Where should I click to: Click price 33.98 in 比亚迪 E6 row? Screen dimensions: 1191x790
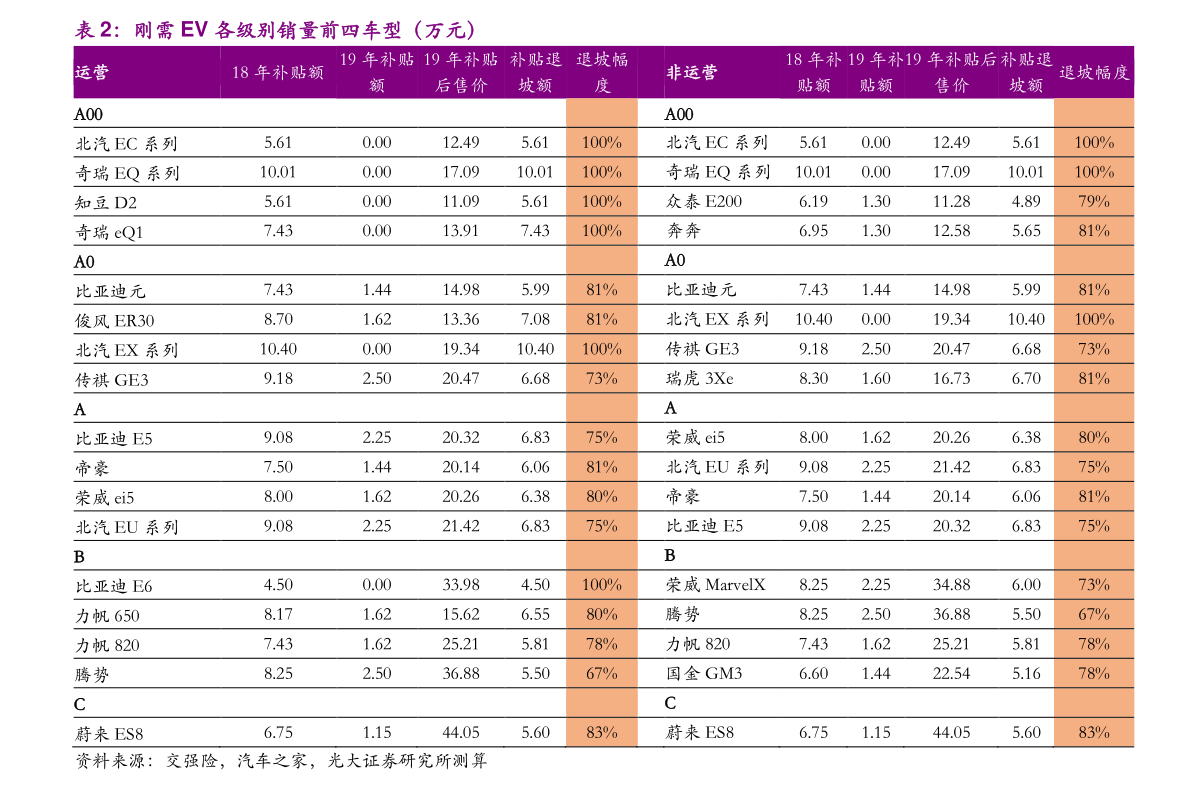[461, 585]
